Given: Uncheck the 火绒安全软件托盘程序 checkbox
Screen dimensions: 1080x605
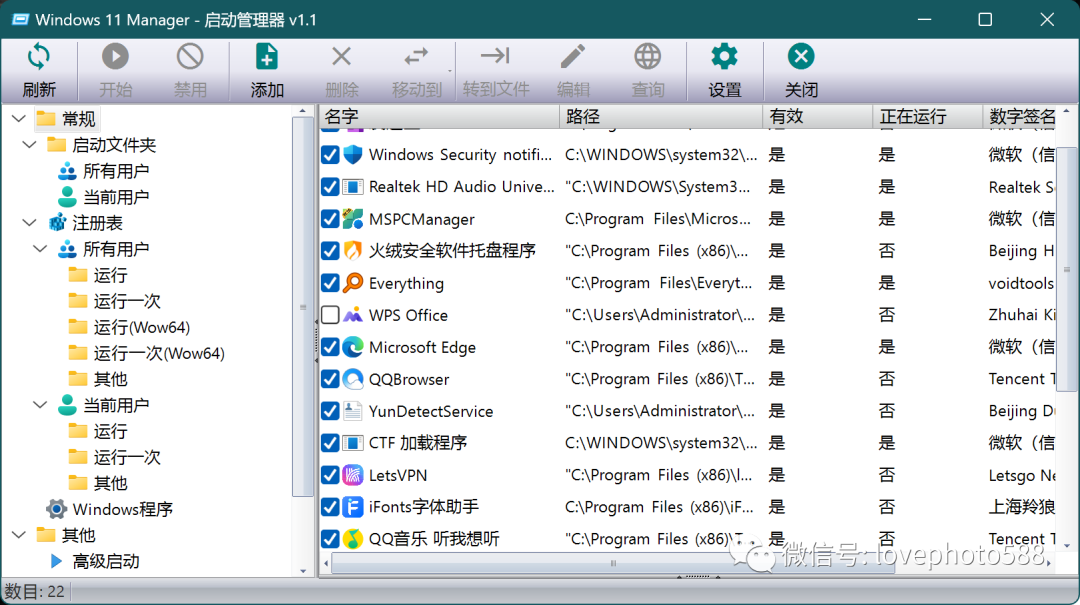Looking at the screenshot, I should tap(330, 251).
